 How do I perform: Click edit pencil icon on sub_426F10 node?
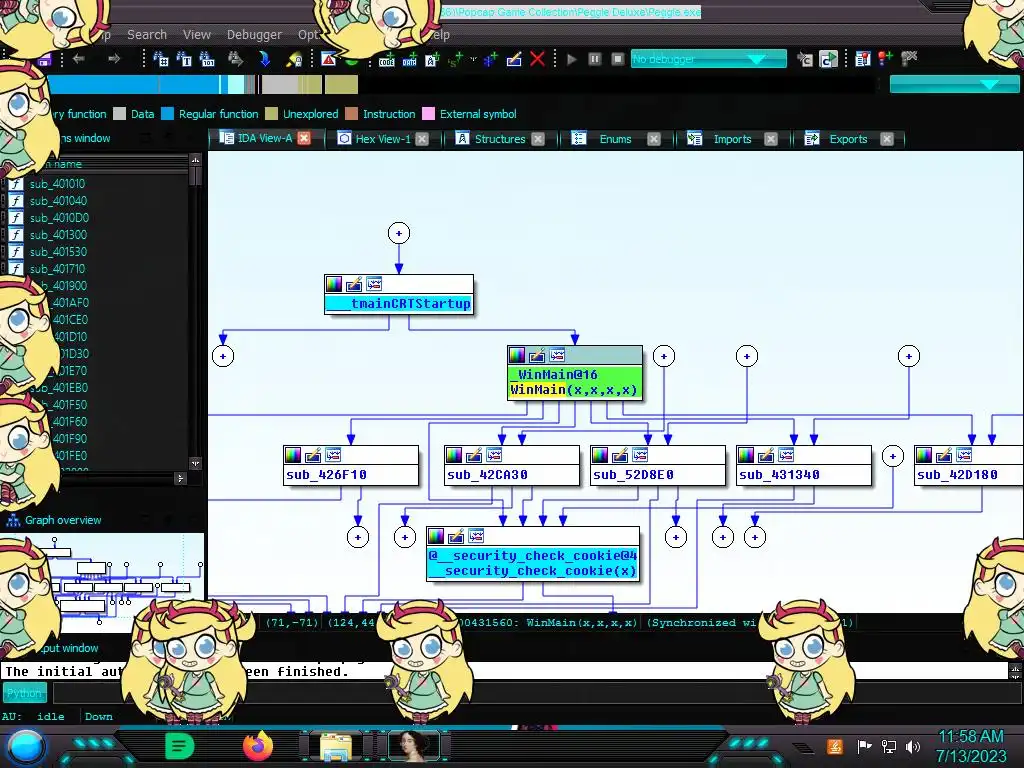pyautogui.click(x=313, y=455)
